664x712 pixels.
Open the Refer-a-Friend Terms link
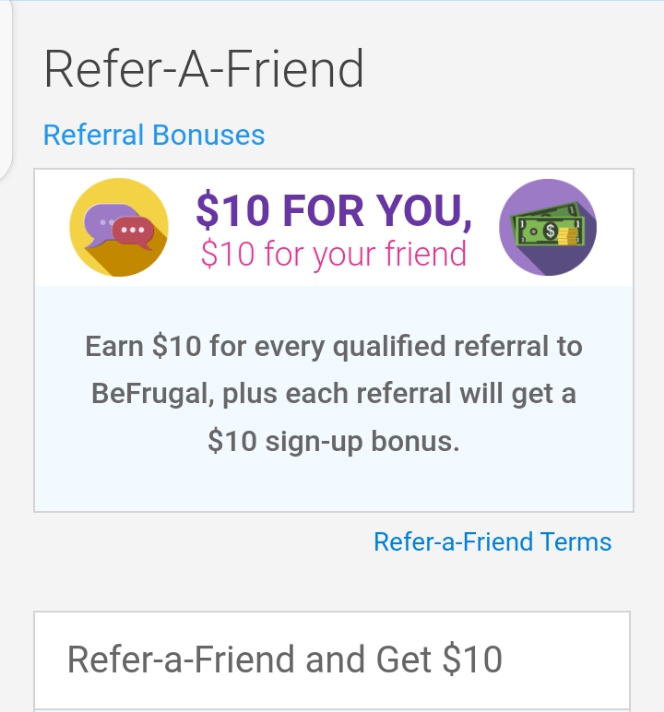pyautogui.click(x=492, y=542)
